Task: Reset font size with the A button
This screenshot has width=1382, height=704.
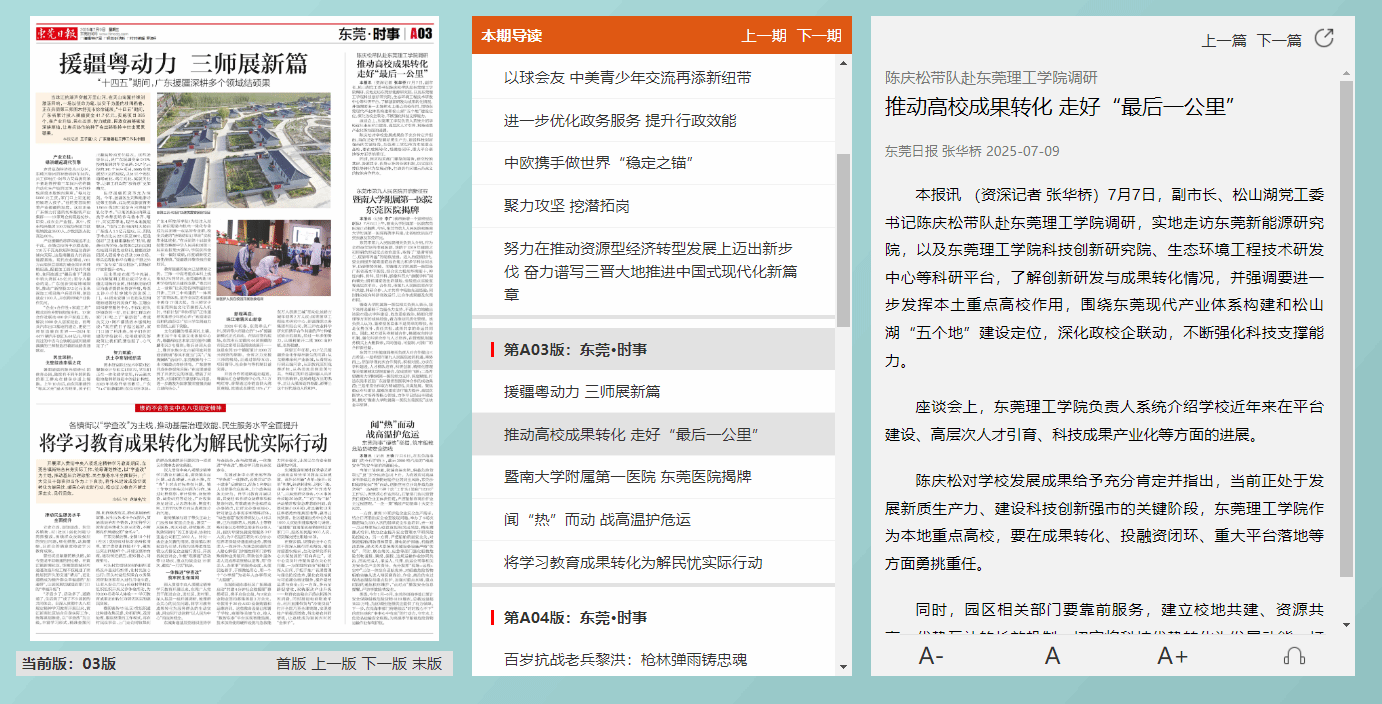Action: point(1052,656)
